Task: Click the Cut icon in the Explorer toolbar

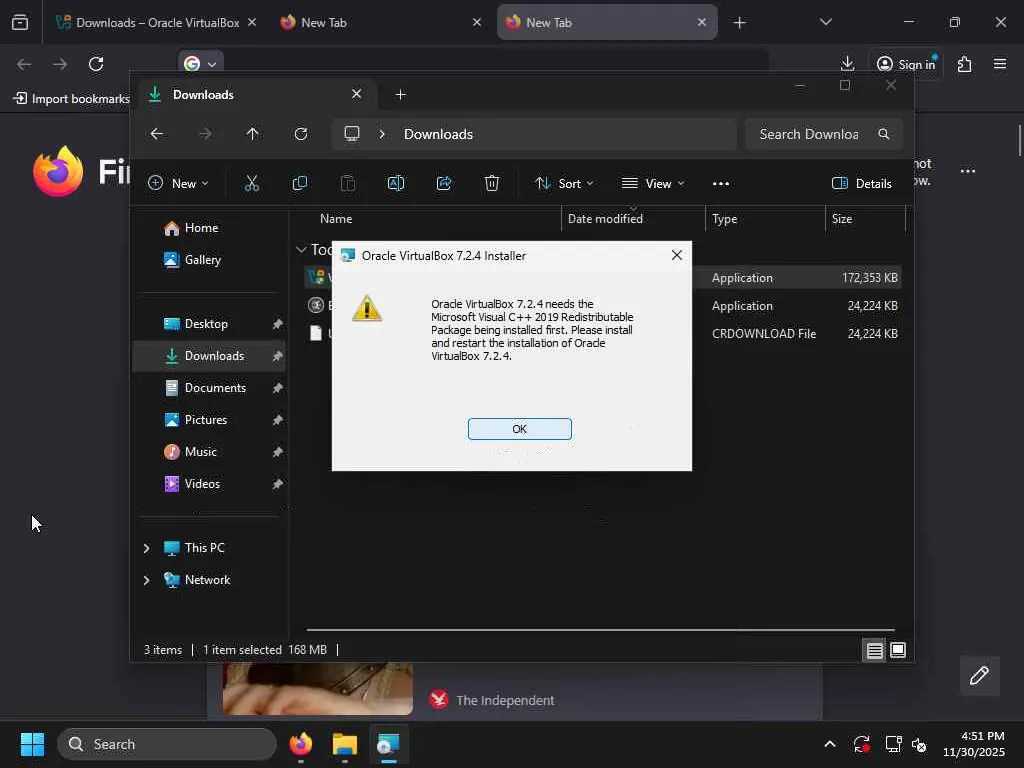Action: pyautogui.click(x=251, y=184)
